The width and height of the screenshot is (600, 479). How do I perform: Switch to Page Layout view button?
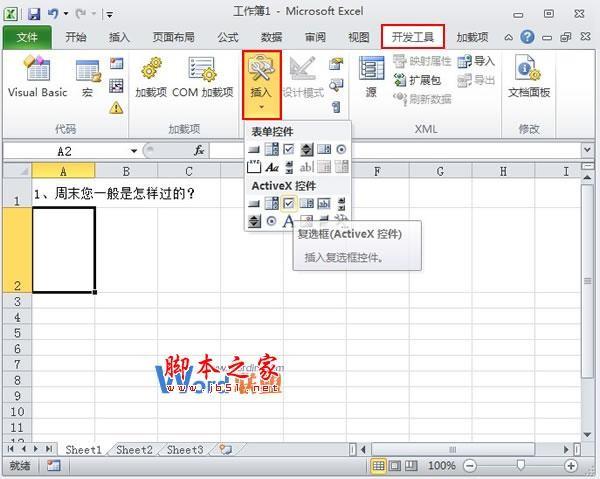click(395, 466)
